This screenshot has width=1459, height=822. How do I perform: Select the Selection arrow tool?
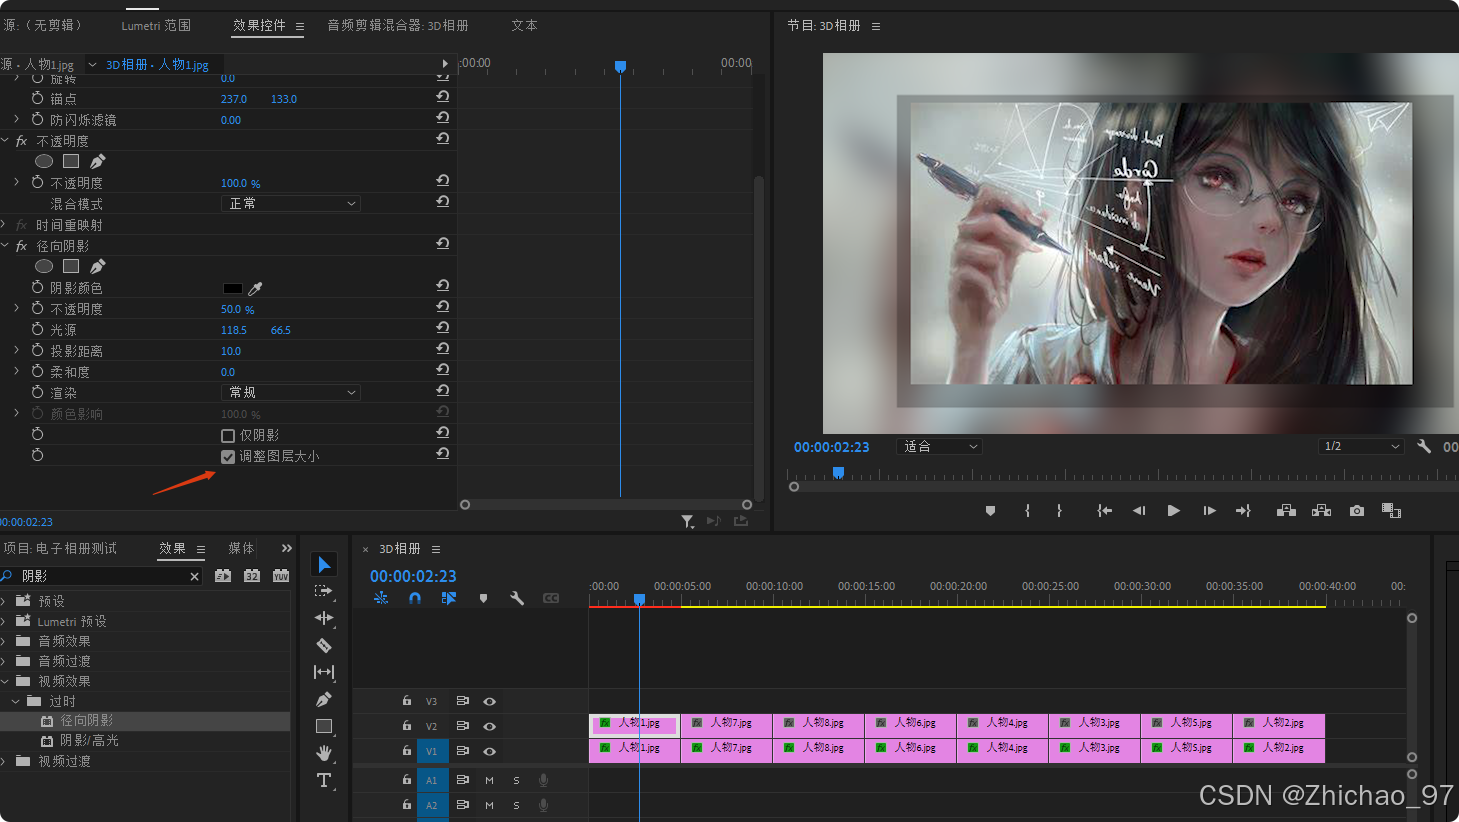pos(324,565)
